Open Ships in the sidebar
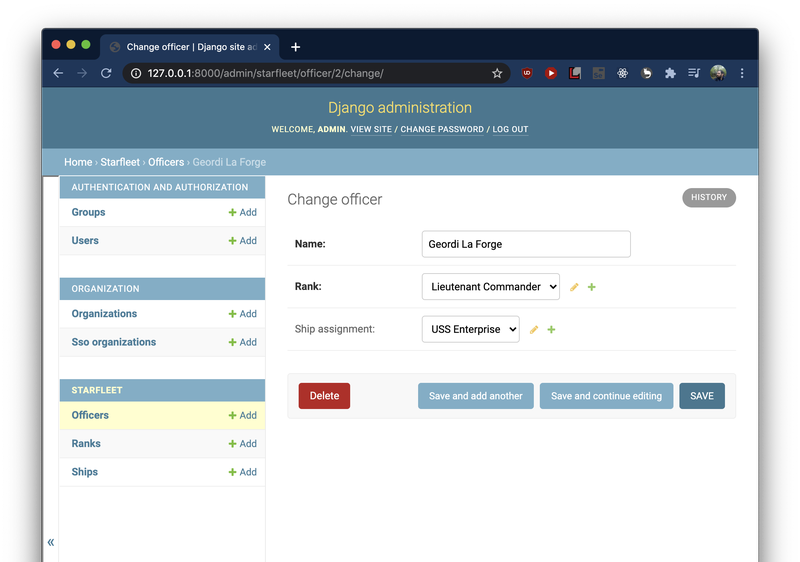800x562 pixels. [x=85, y=472]
